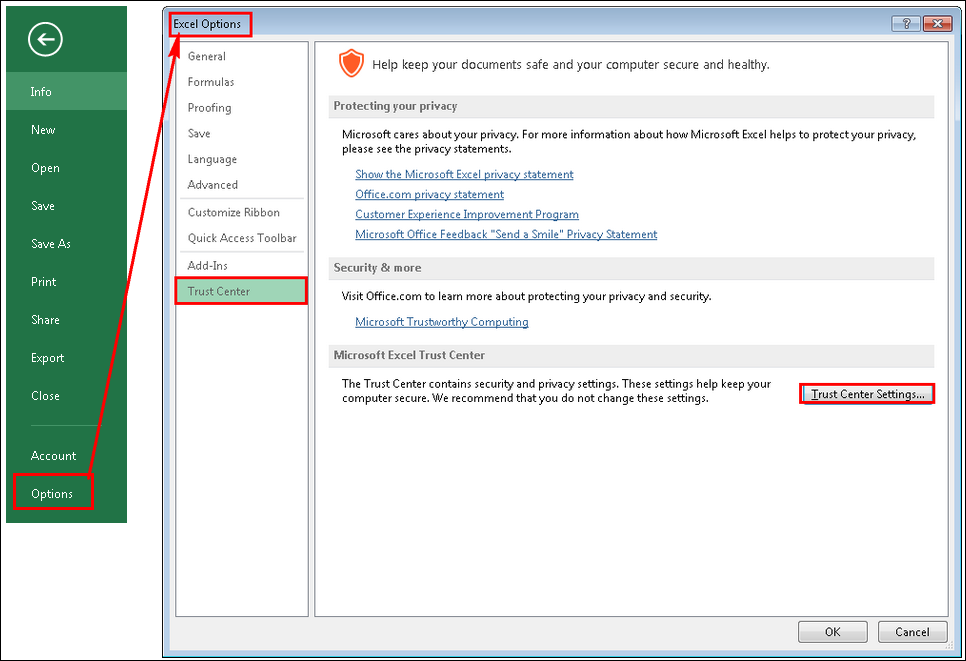Open the Customer Experience Improvement Program link

point(466,214)
